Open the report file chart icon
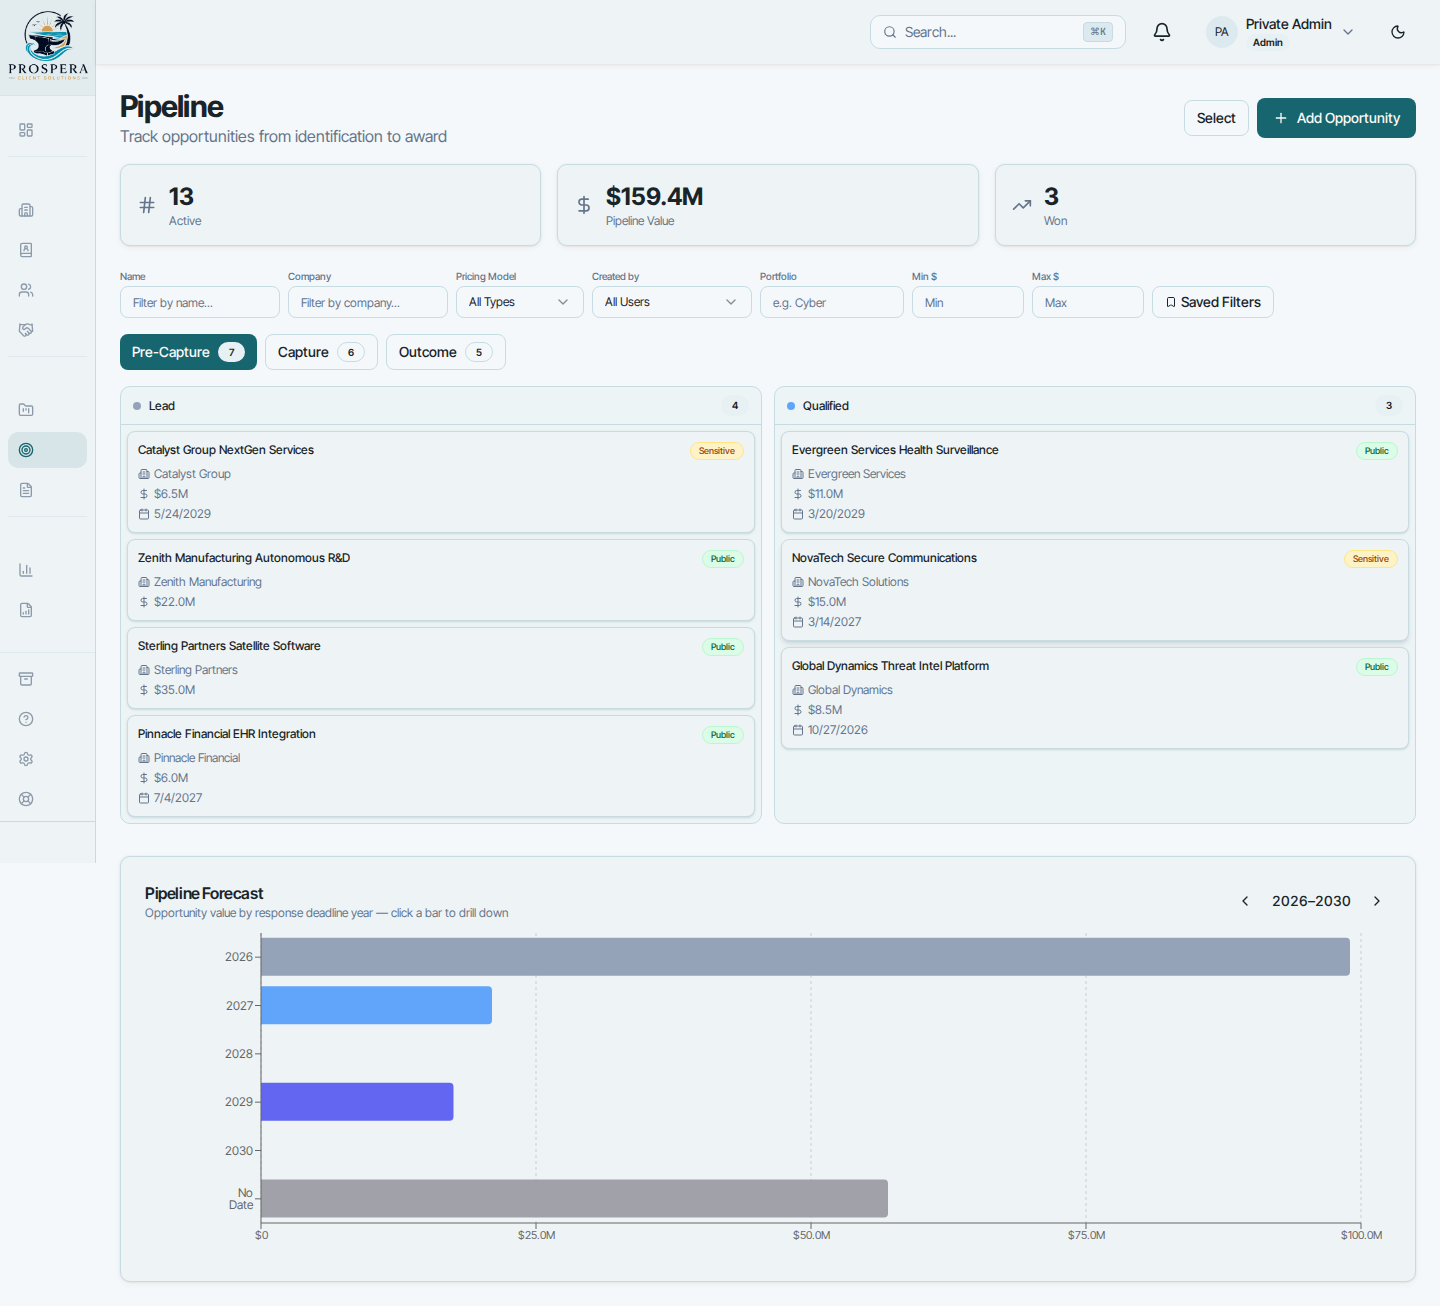Screen dimensions: 1440x1306 (x=26, y=610)
